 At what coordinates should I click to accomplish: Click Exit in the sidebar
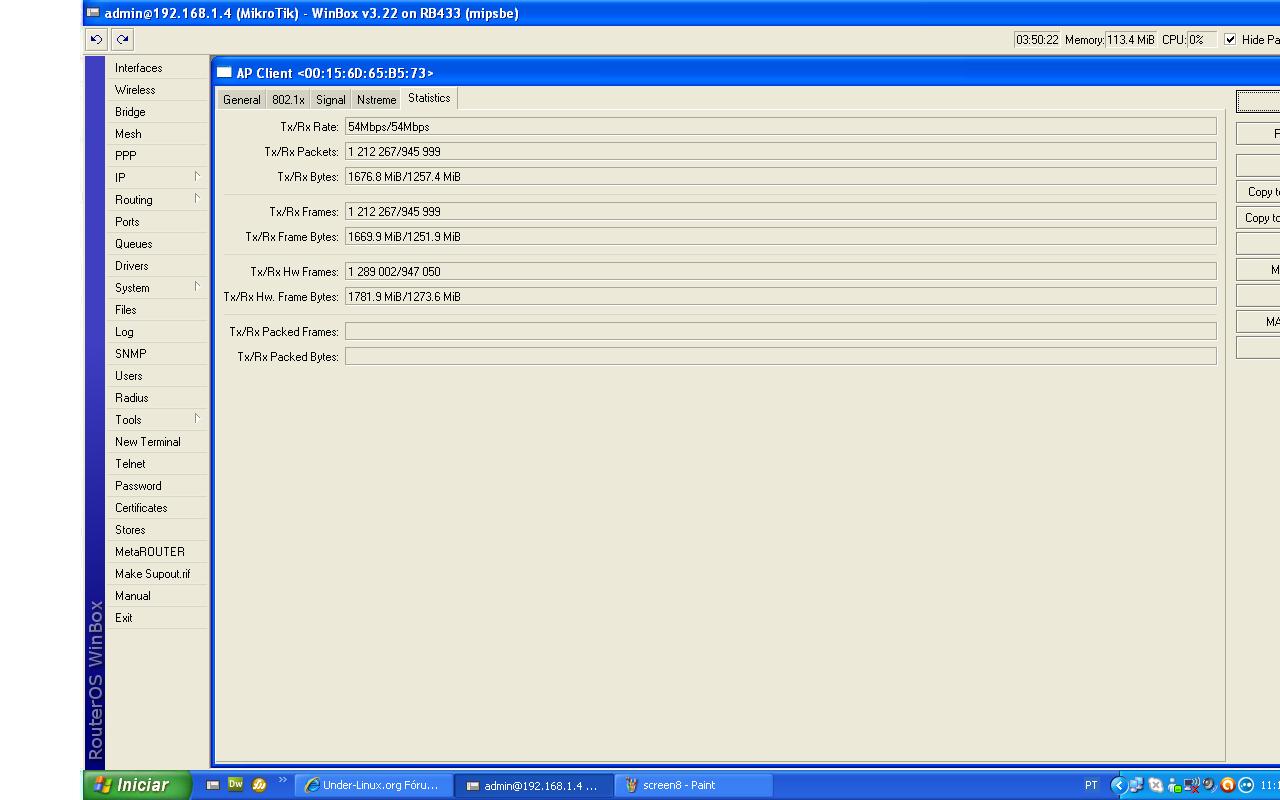click(123, 618)
